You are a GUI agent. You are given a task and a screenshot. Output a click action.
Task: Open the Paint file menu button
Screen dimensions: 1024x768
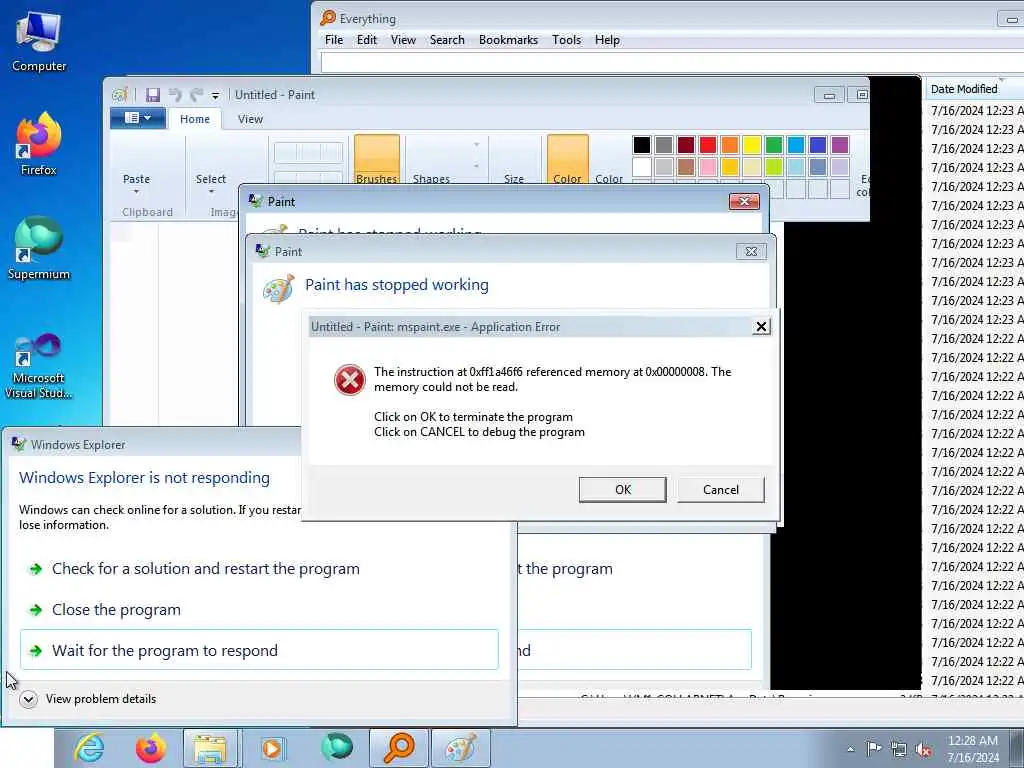tap(137, 118)
